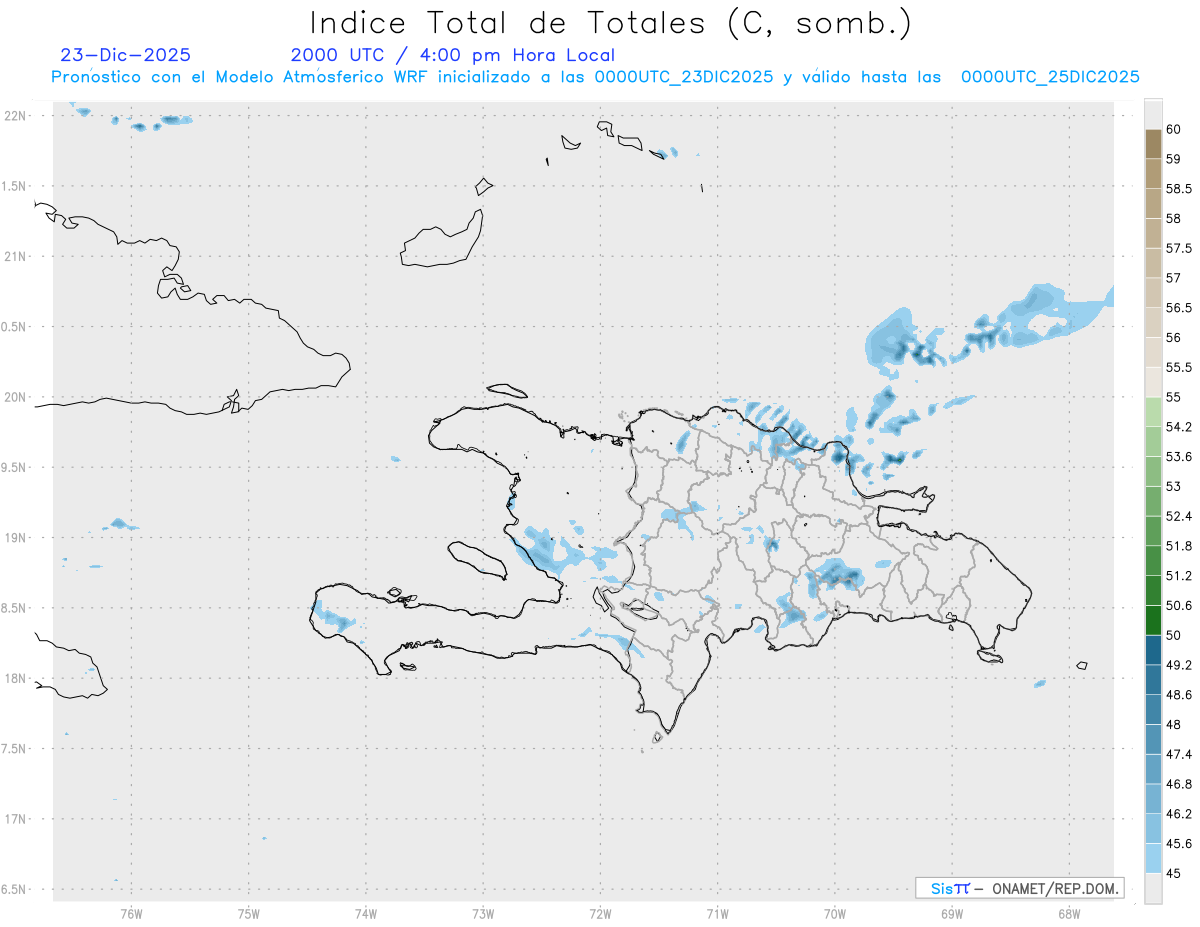This screenshot has height=927, width=1200.
Task: Pick the pale green swatch between 54.2 and 55
Action: (x=1153, y=412)
